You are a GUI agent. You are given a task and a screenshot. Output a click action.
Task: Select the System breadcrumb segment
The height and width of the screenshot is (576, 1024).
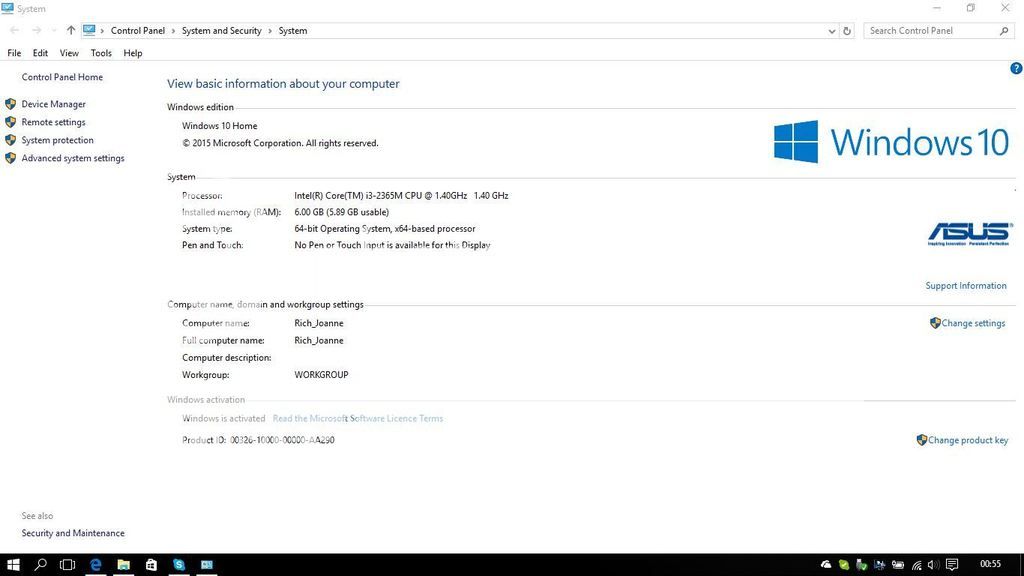click(x=293, y=31)
